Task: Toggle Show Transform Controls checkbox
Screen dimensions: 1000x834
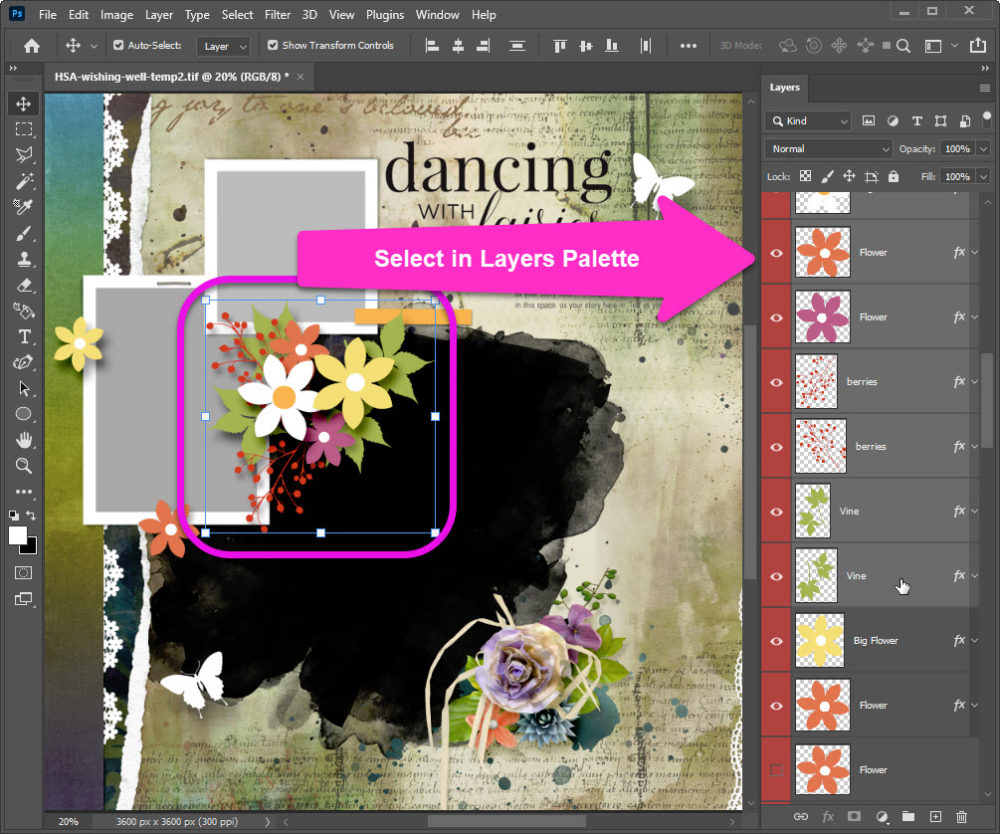Action: [x=273, y=46]
